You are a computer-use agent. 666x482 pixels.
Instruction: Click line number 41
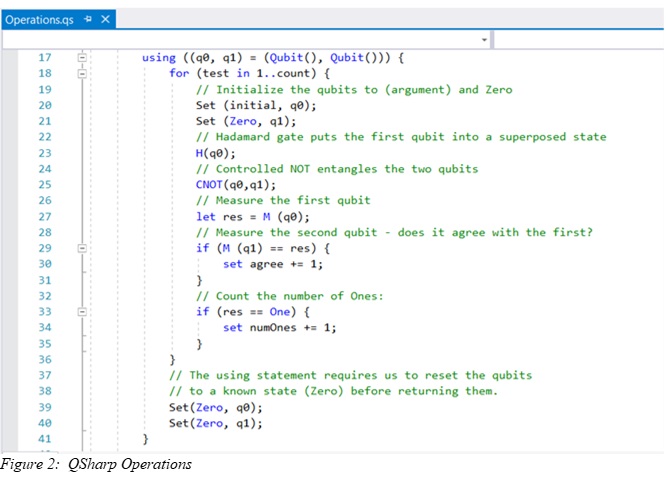(45, 439)
